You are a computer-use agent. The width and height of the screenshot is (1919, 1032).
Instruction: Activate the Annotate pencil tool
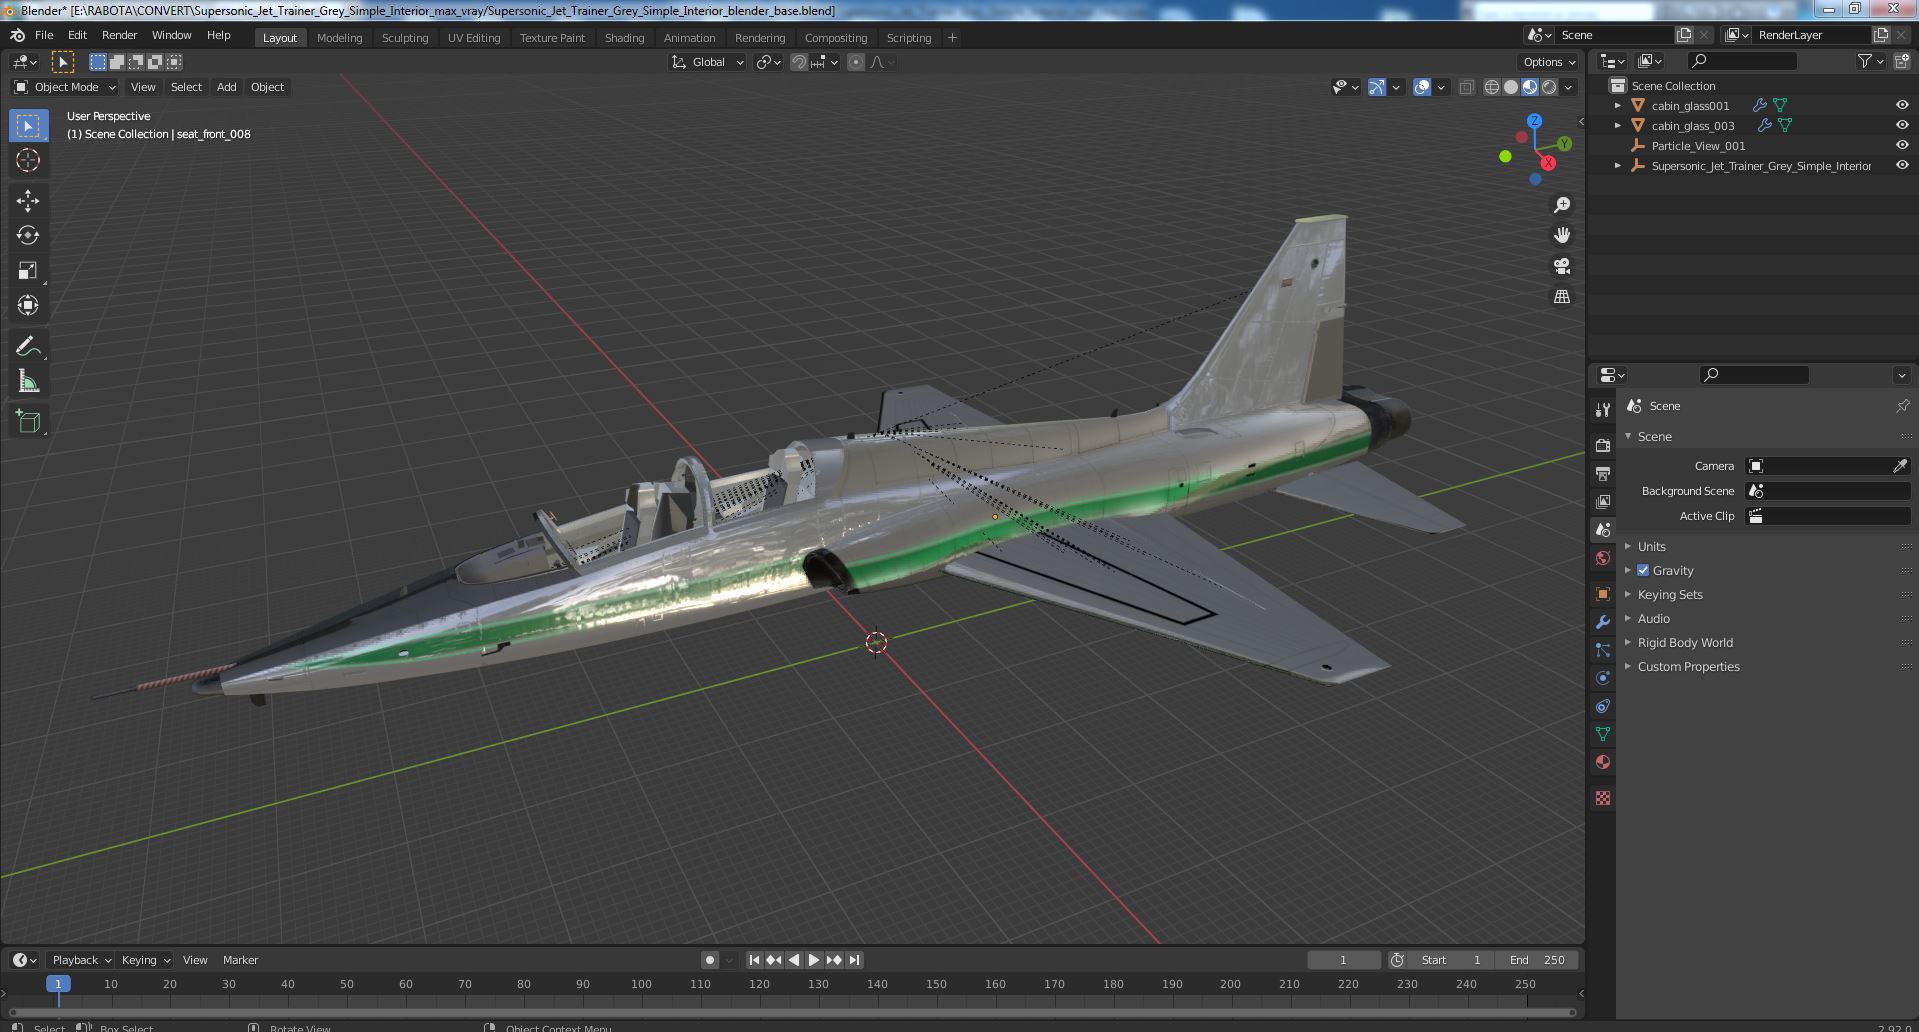tap(28, 347)
